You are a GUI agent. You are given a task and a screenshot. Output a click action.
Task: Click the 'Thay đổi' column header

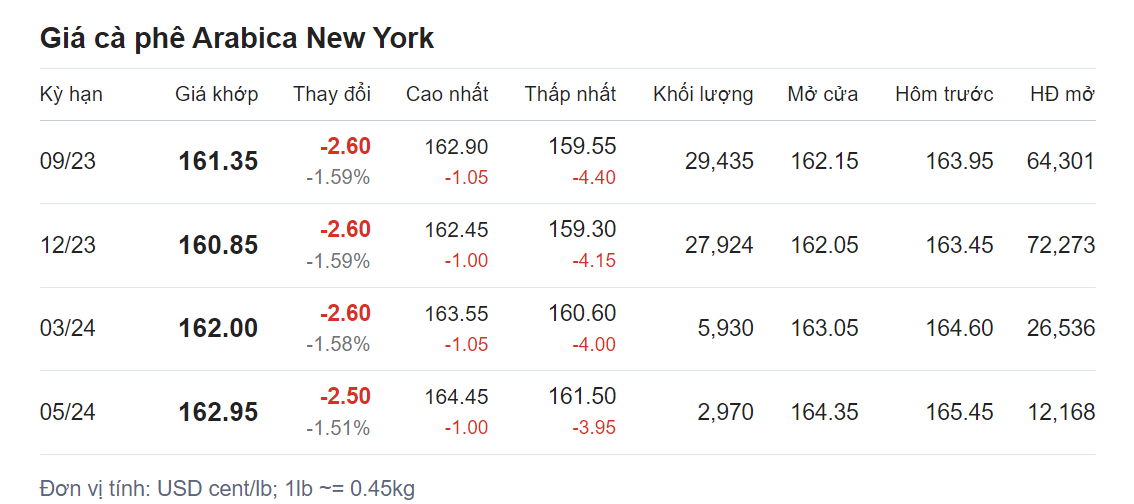[332, 95]
